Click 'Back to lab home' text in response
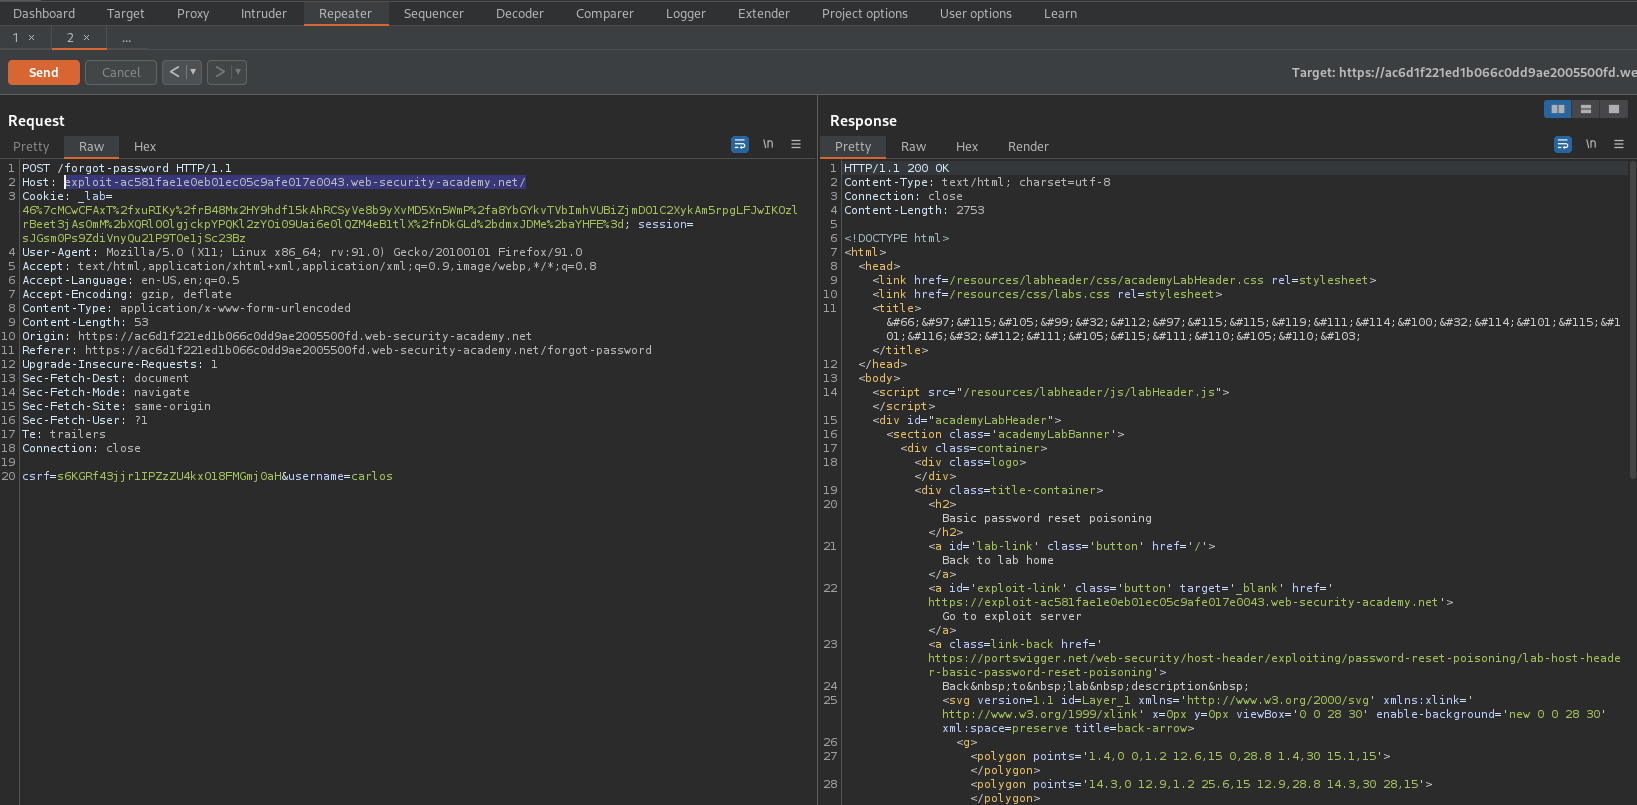 998,560
